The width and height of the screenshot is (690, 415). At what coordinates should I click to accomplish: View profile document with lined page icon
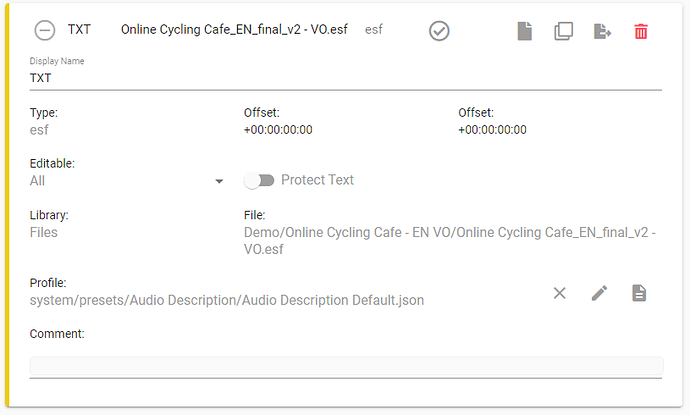[639, 293]
